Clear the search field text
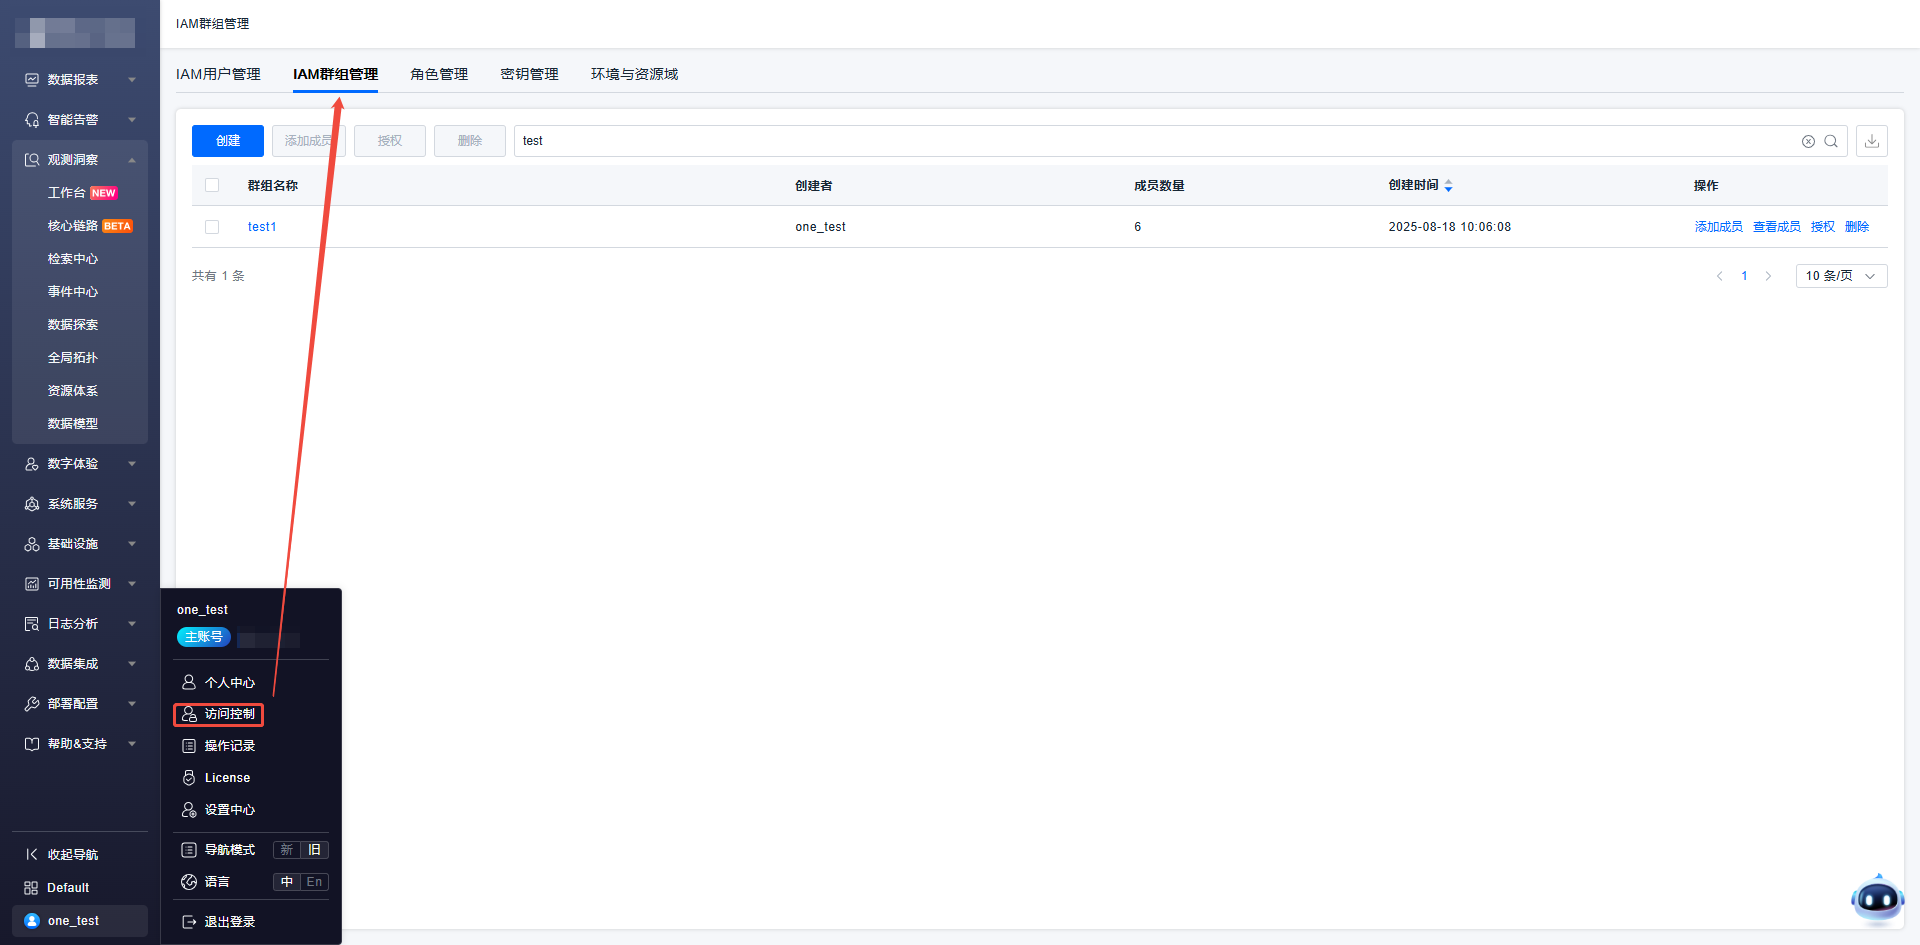Viewport: 1920px width, 945px height. coord(1808,141)
